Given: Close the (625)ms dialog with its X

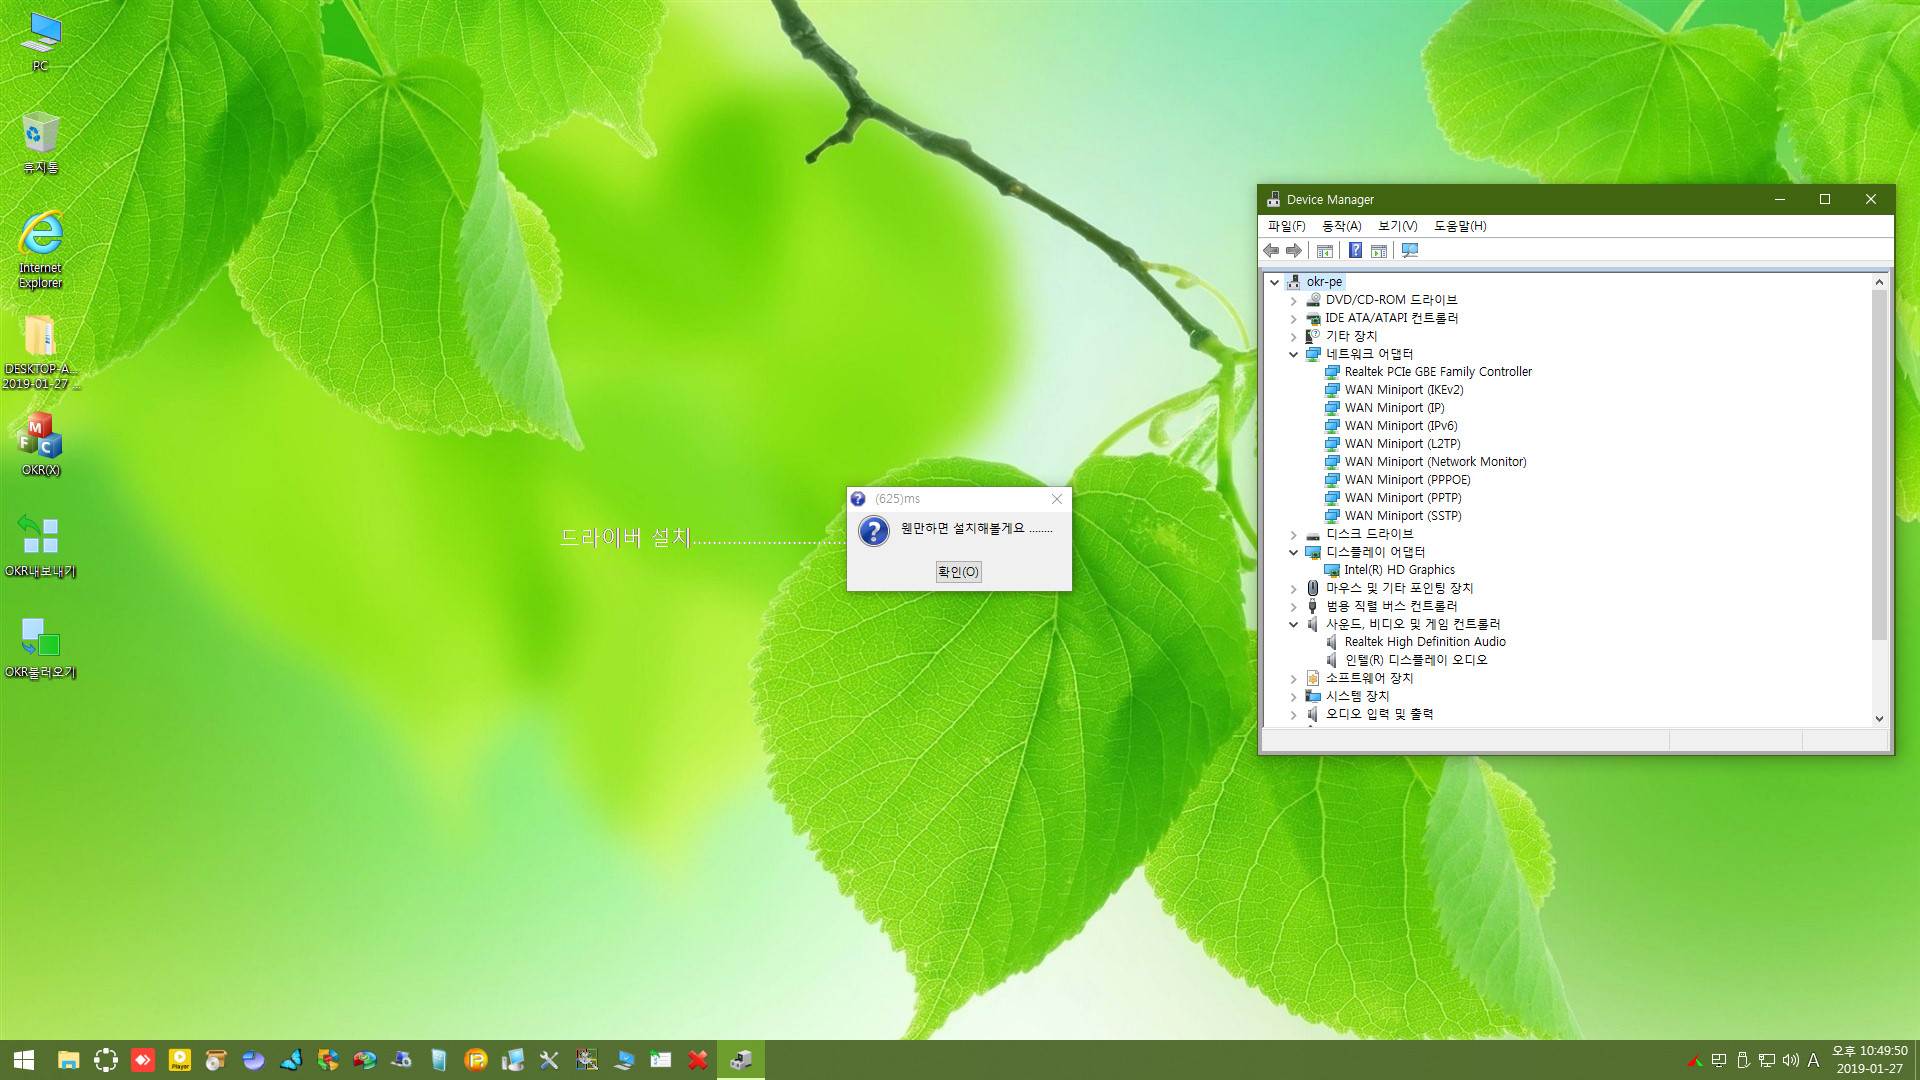Looking at the screenshot, I should tap(1057, 499).
